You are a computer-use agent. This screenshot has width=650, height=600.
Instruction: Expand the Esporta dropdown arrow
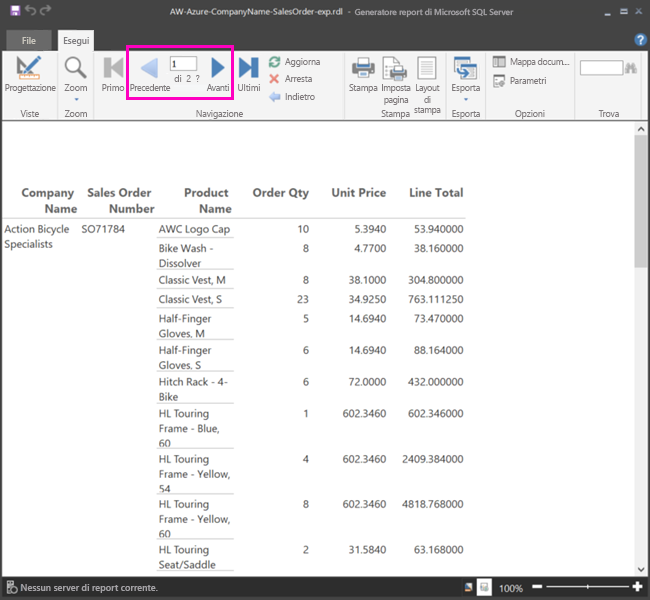point(466,100)
